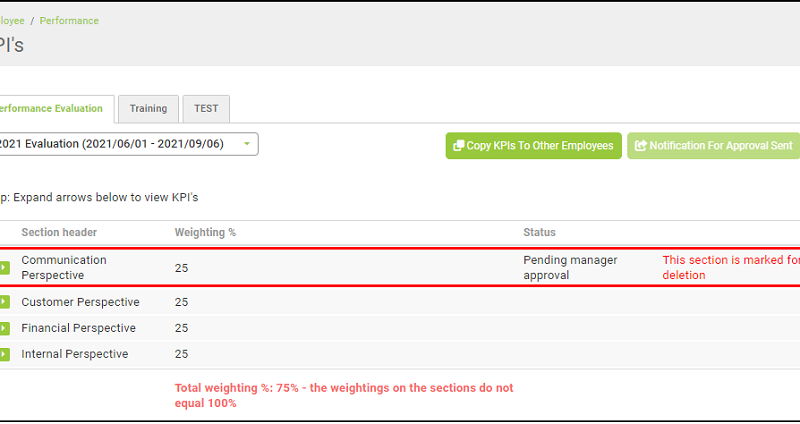The image size is (800, 424).
Task: Click Copy KPIs To Other Employees button
Action: pyautogui.click(x=534, y=146)
